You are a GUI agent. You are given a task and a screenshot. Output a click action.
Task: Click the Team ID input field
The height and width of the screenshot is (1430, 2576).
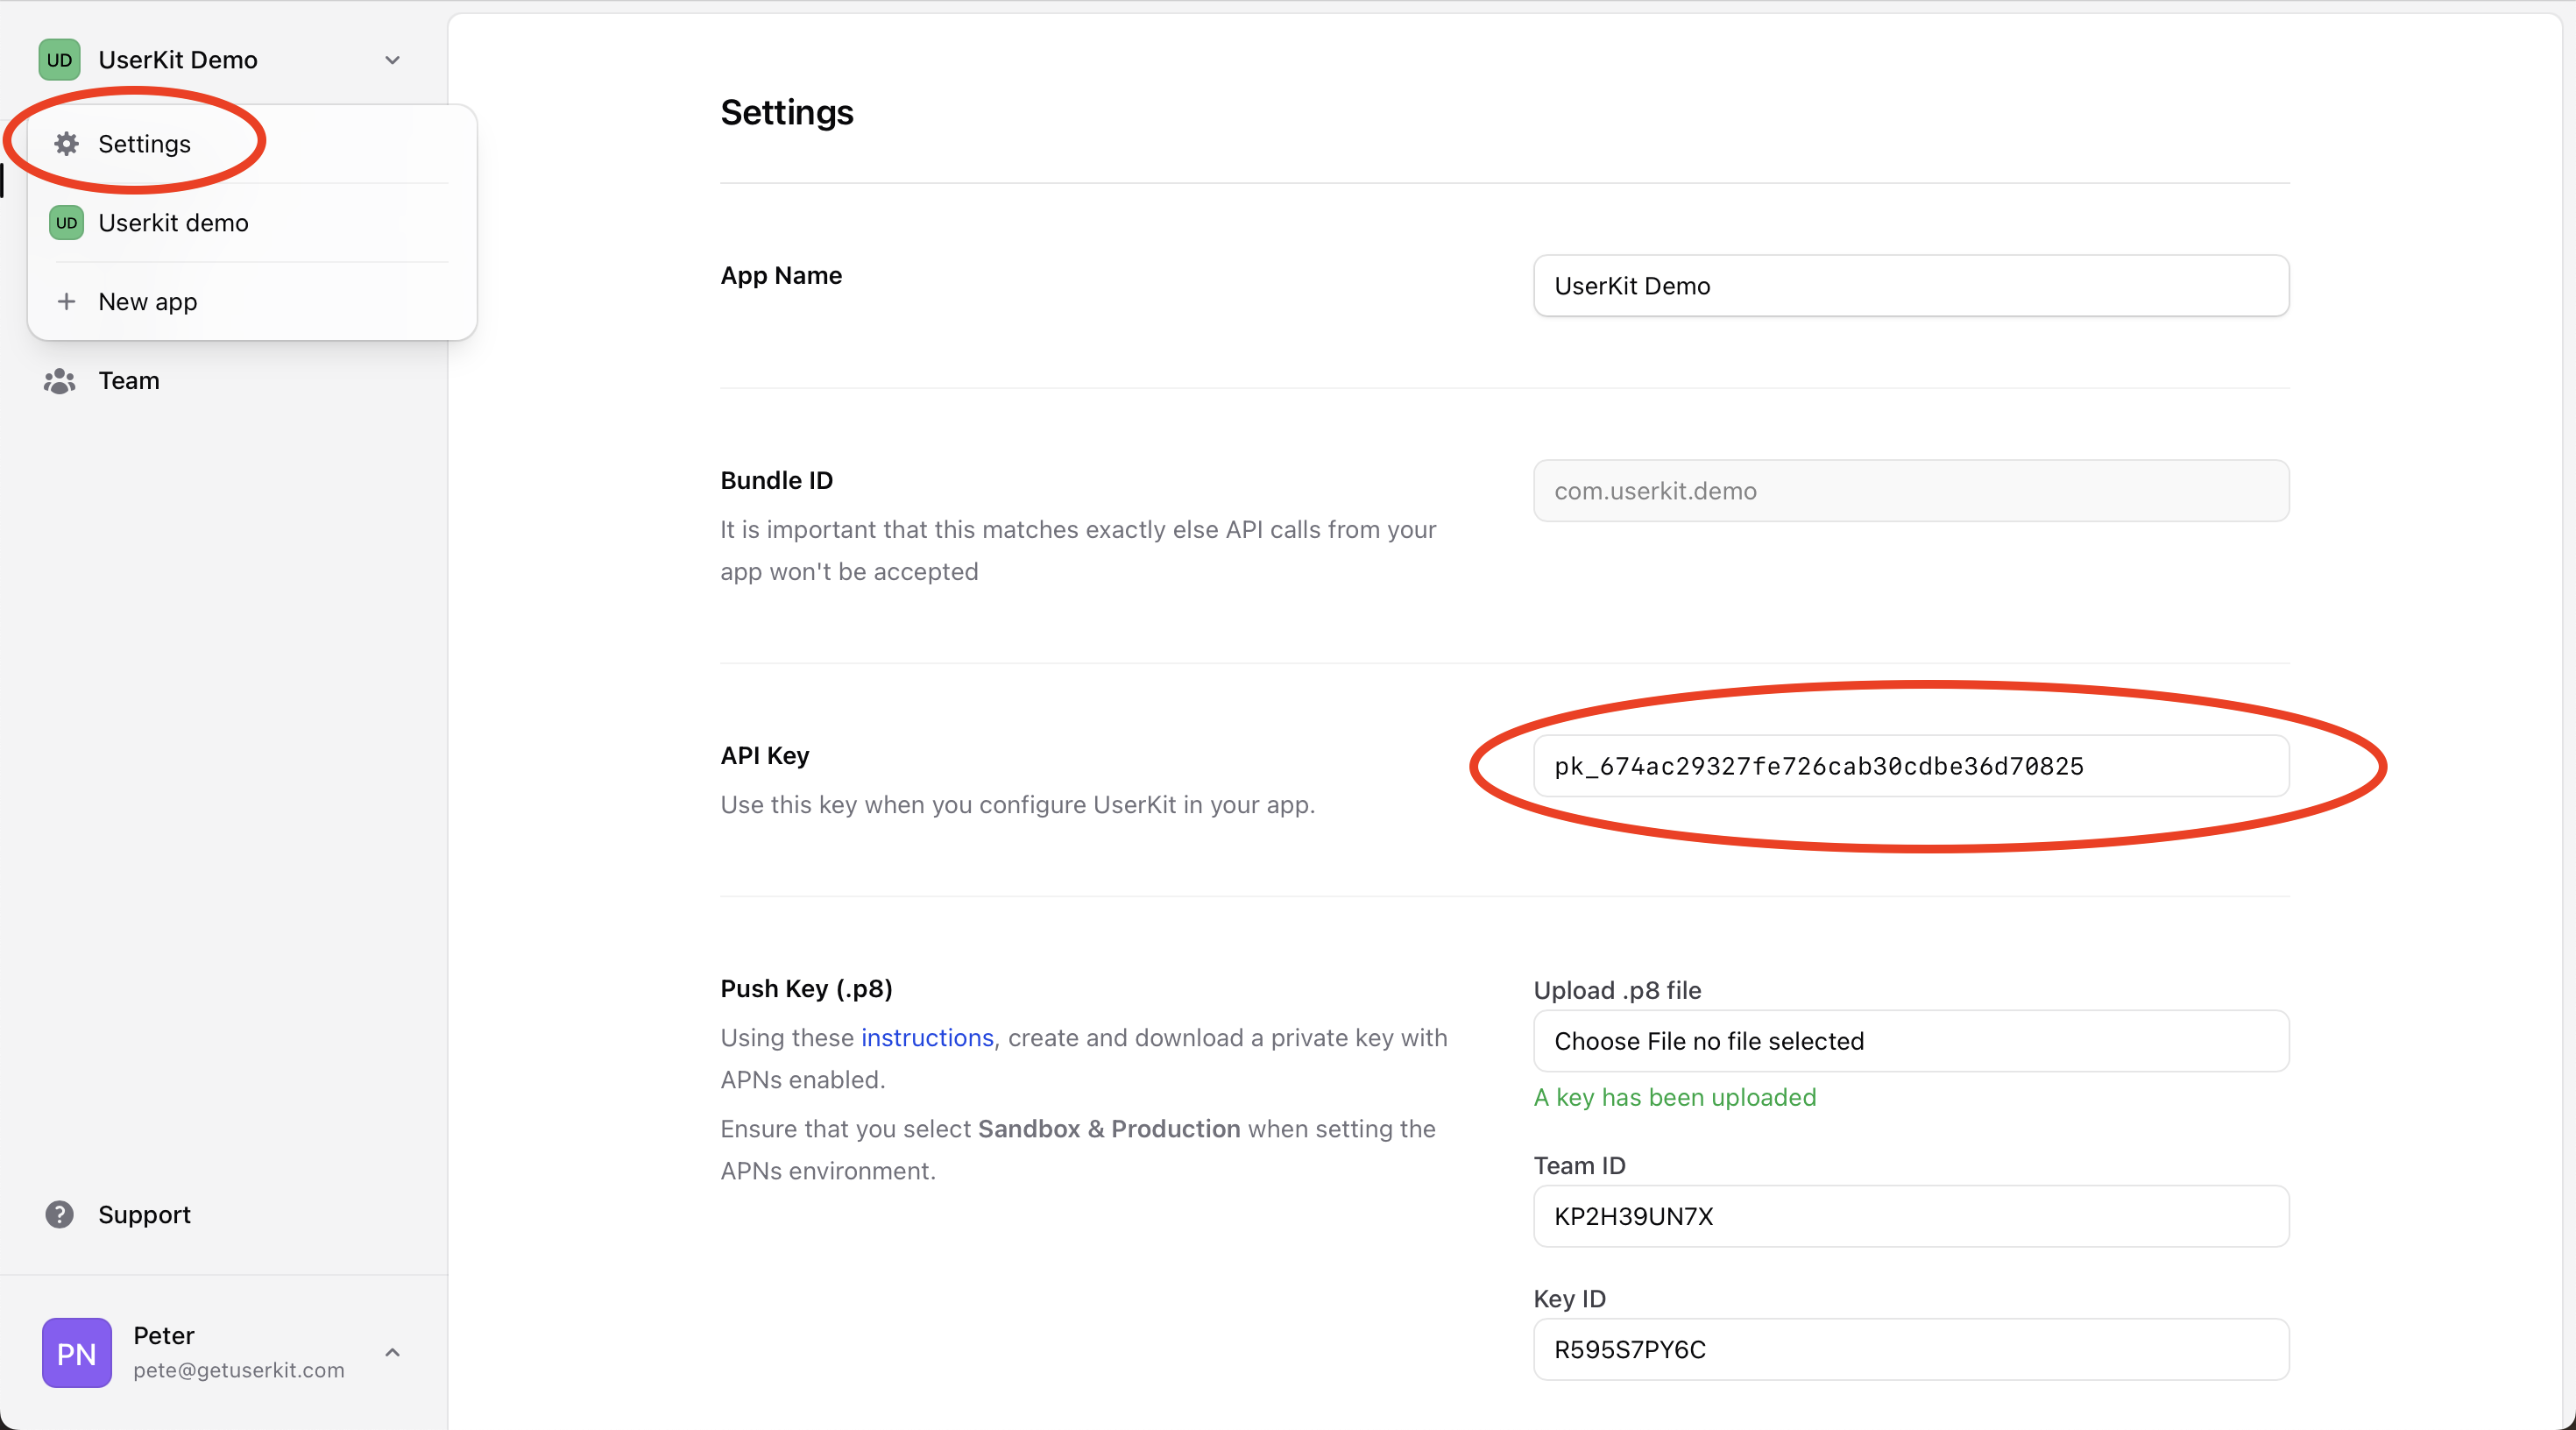coord(1911,1216)
